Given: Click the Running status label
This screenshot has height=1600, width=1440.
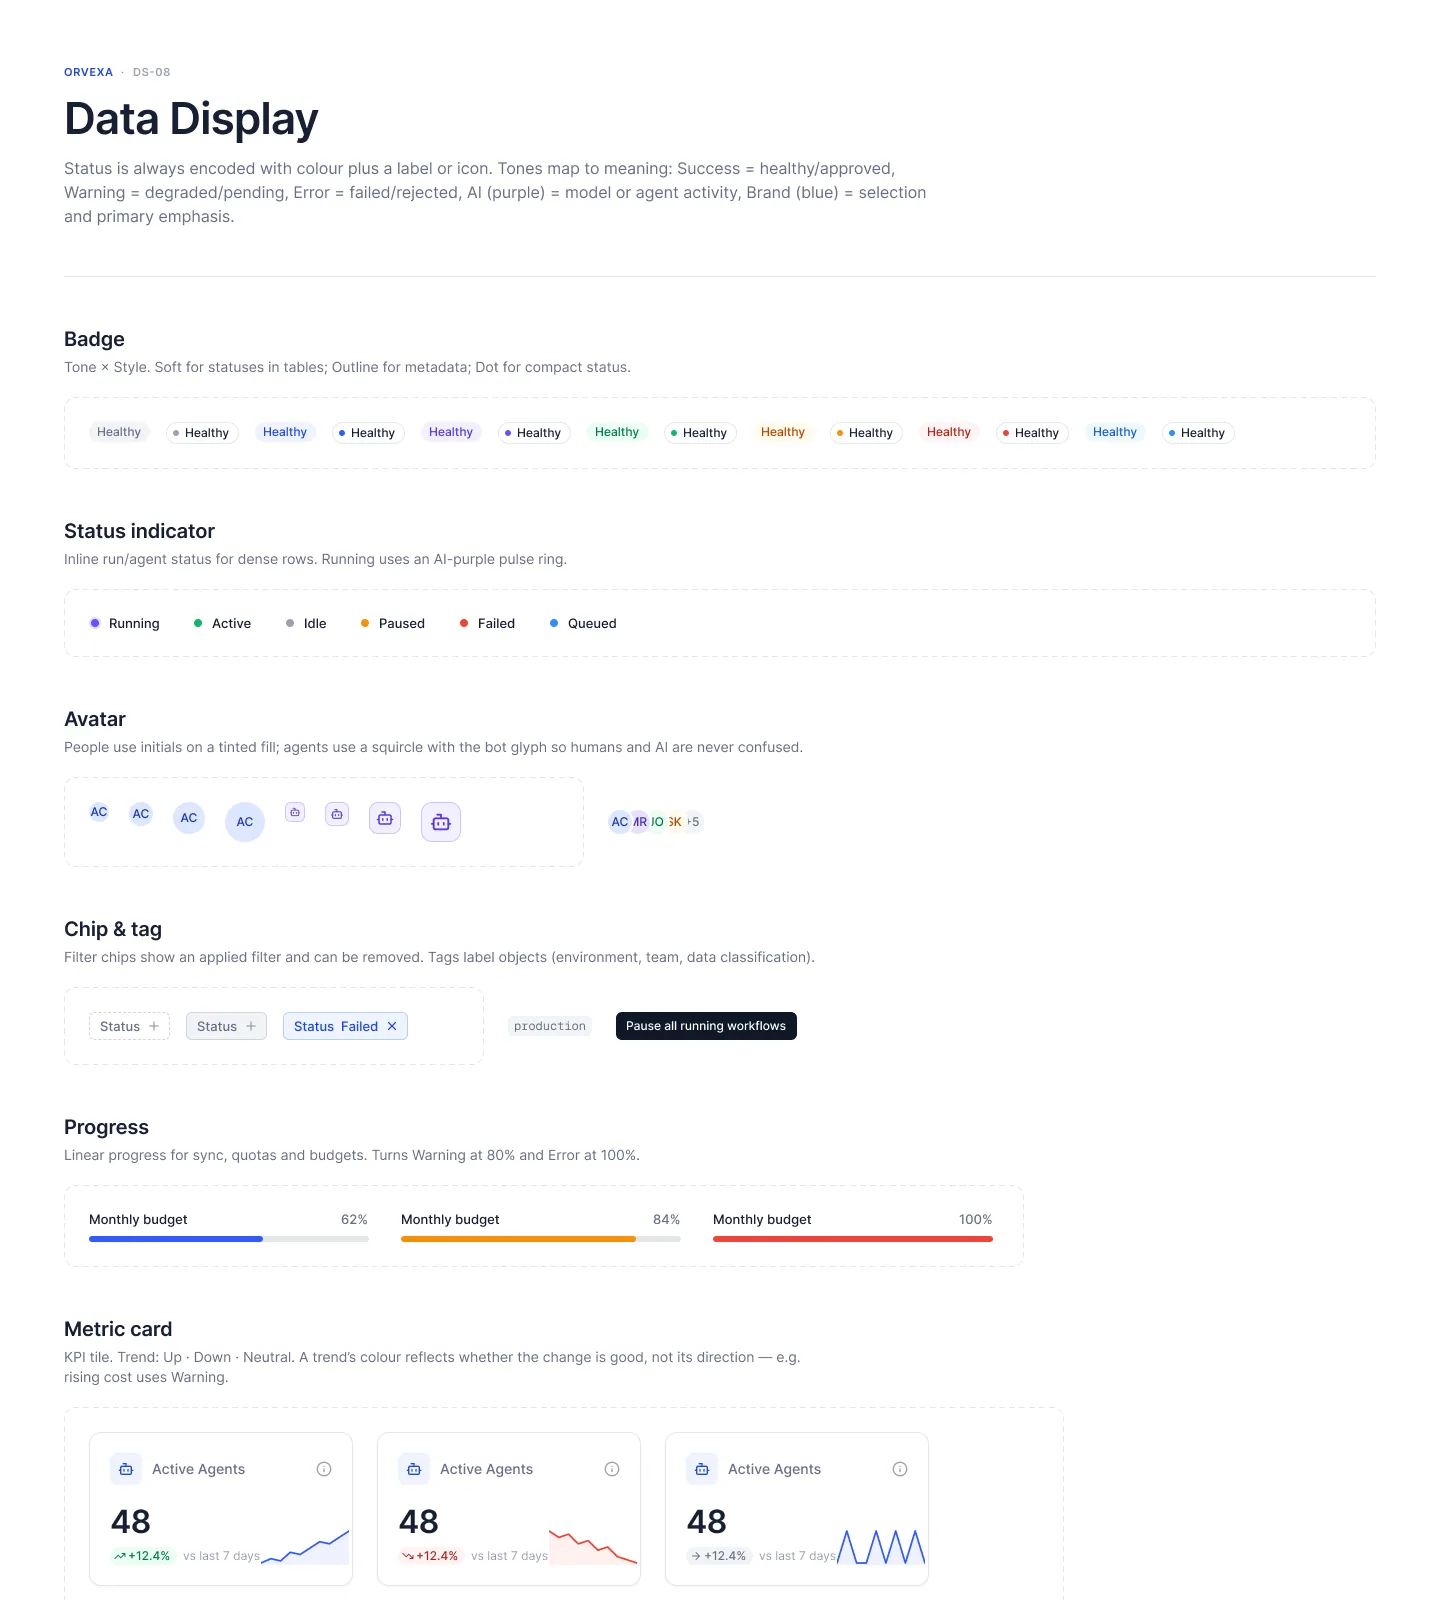Looking at the screenshot, I should [134, 623].
